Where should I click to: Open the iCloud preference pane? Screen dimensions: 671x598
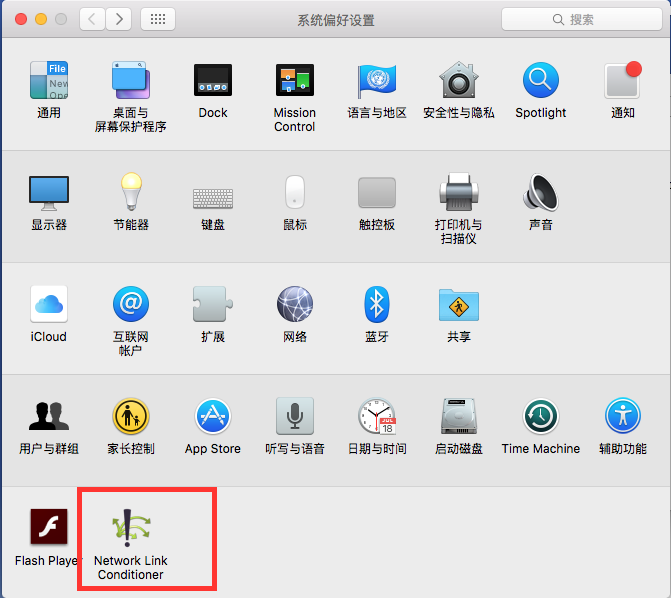49,304
